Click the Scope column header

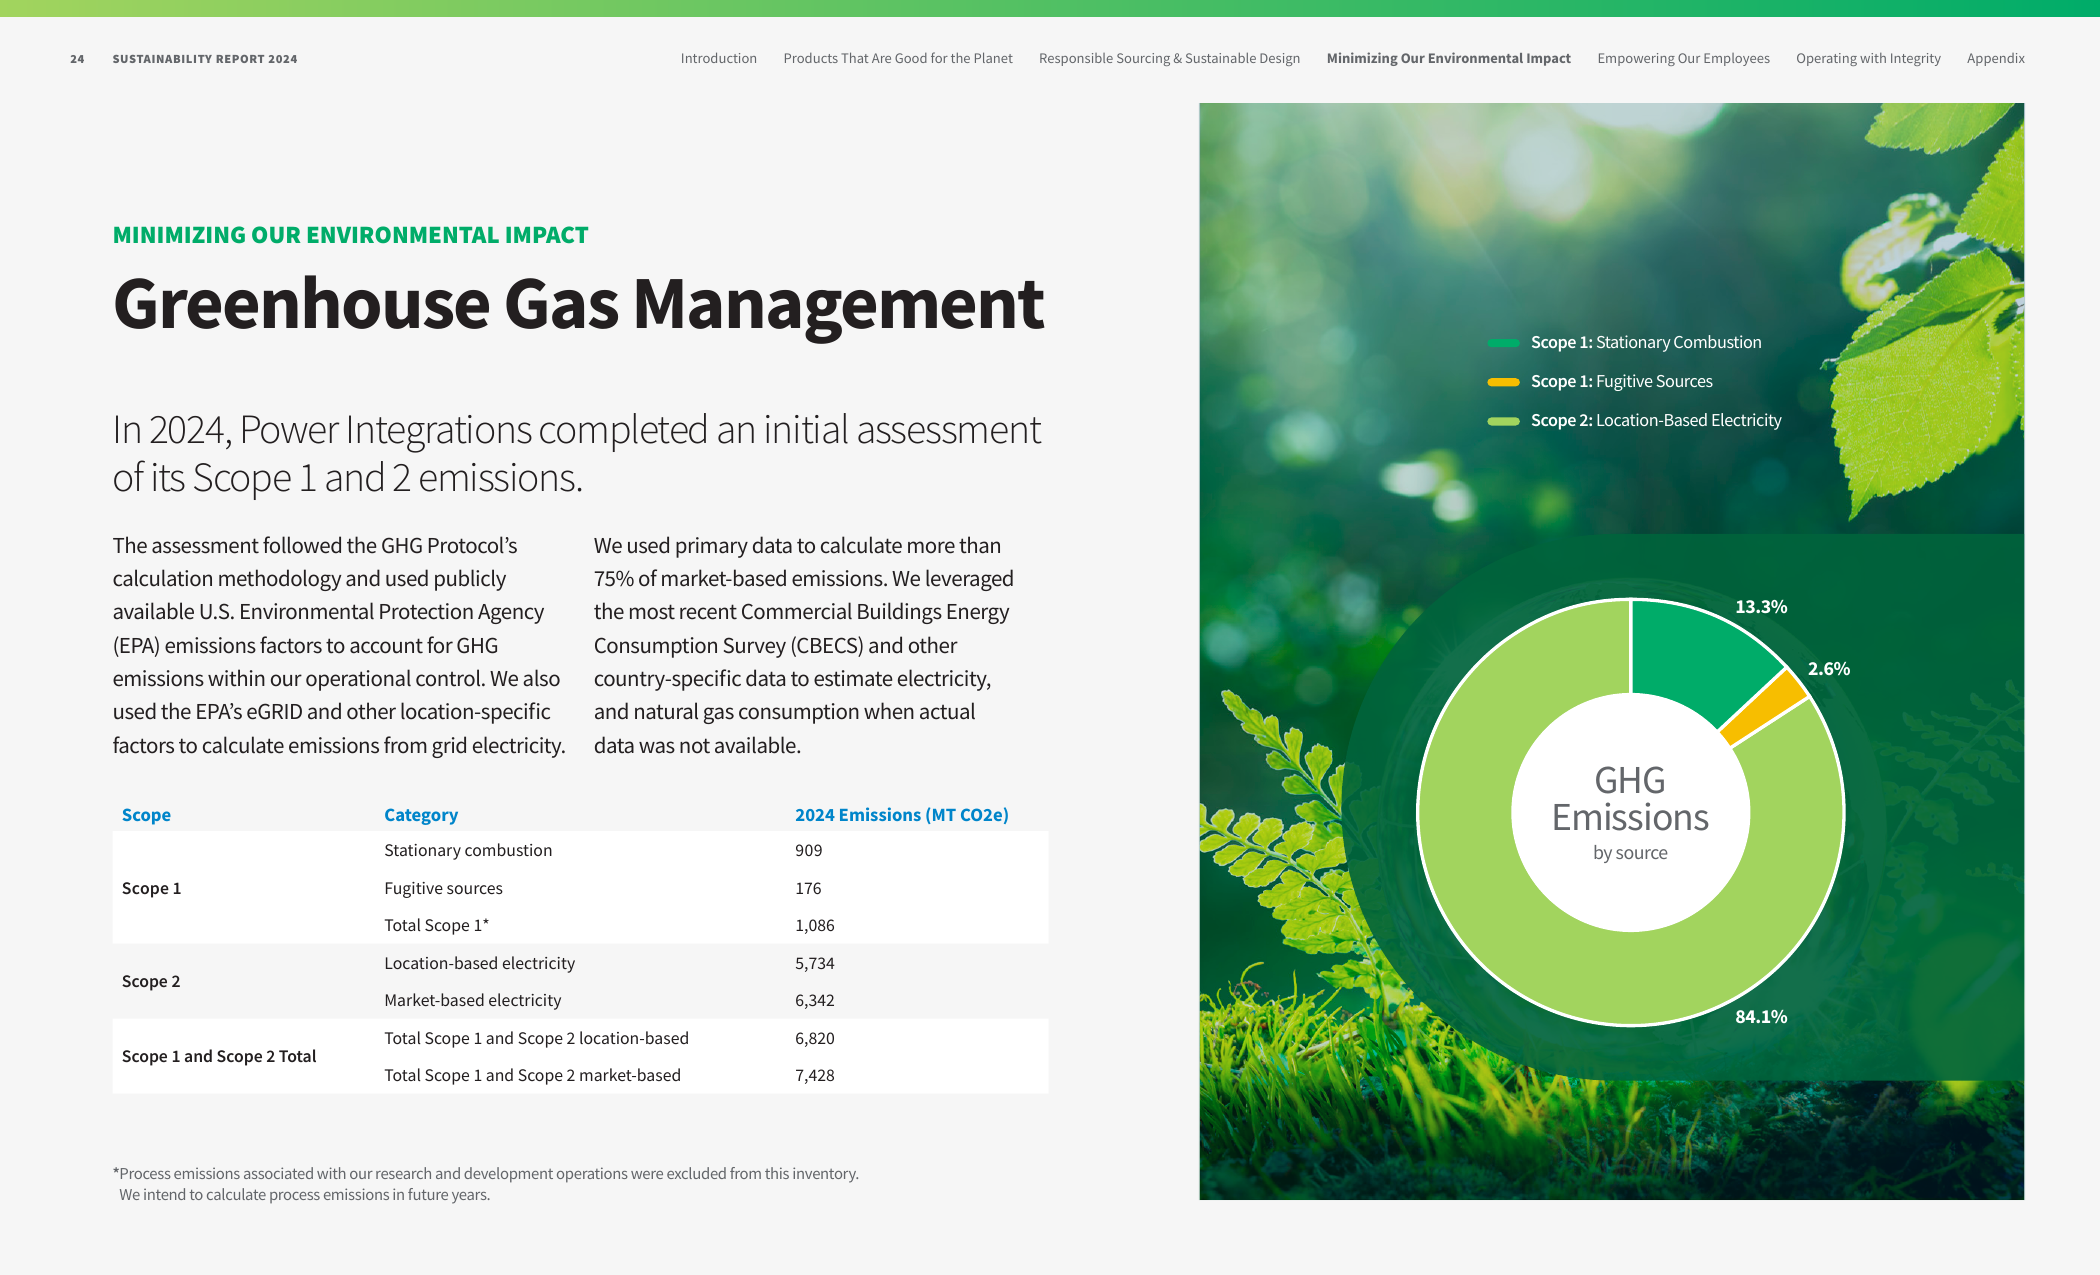click(x=146, y=815)
